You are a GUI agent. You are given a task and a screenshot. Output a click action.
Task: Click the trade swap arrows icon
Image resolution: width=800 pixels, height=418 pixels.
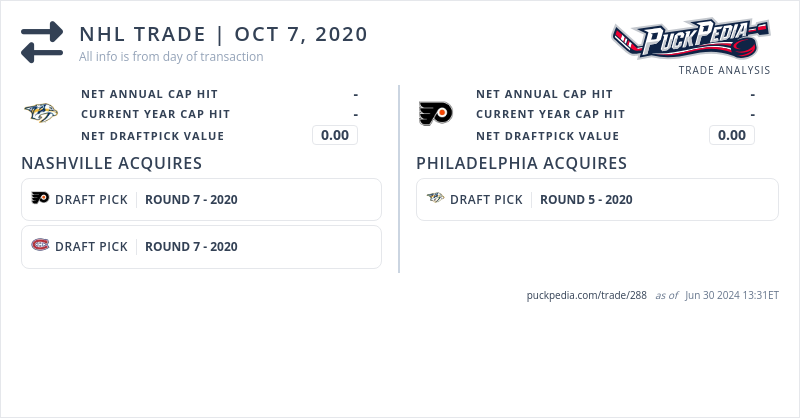coord(42,42)
